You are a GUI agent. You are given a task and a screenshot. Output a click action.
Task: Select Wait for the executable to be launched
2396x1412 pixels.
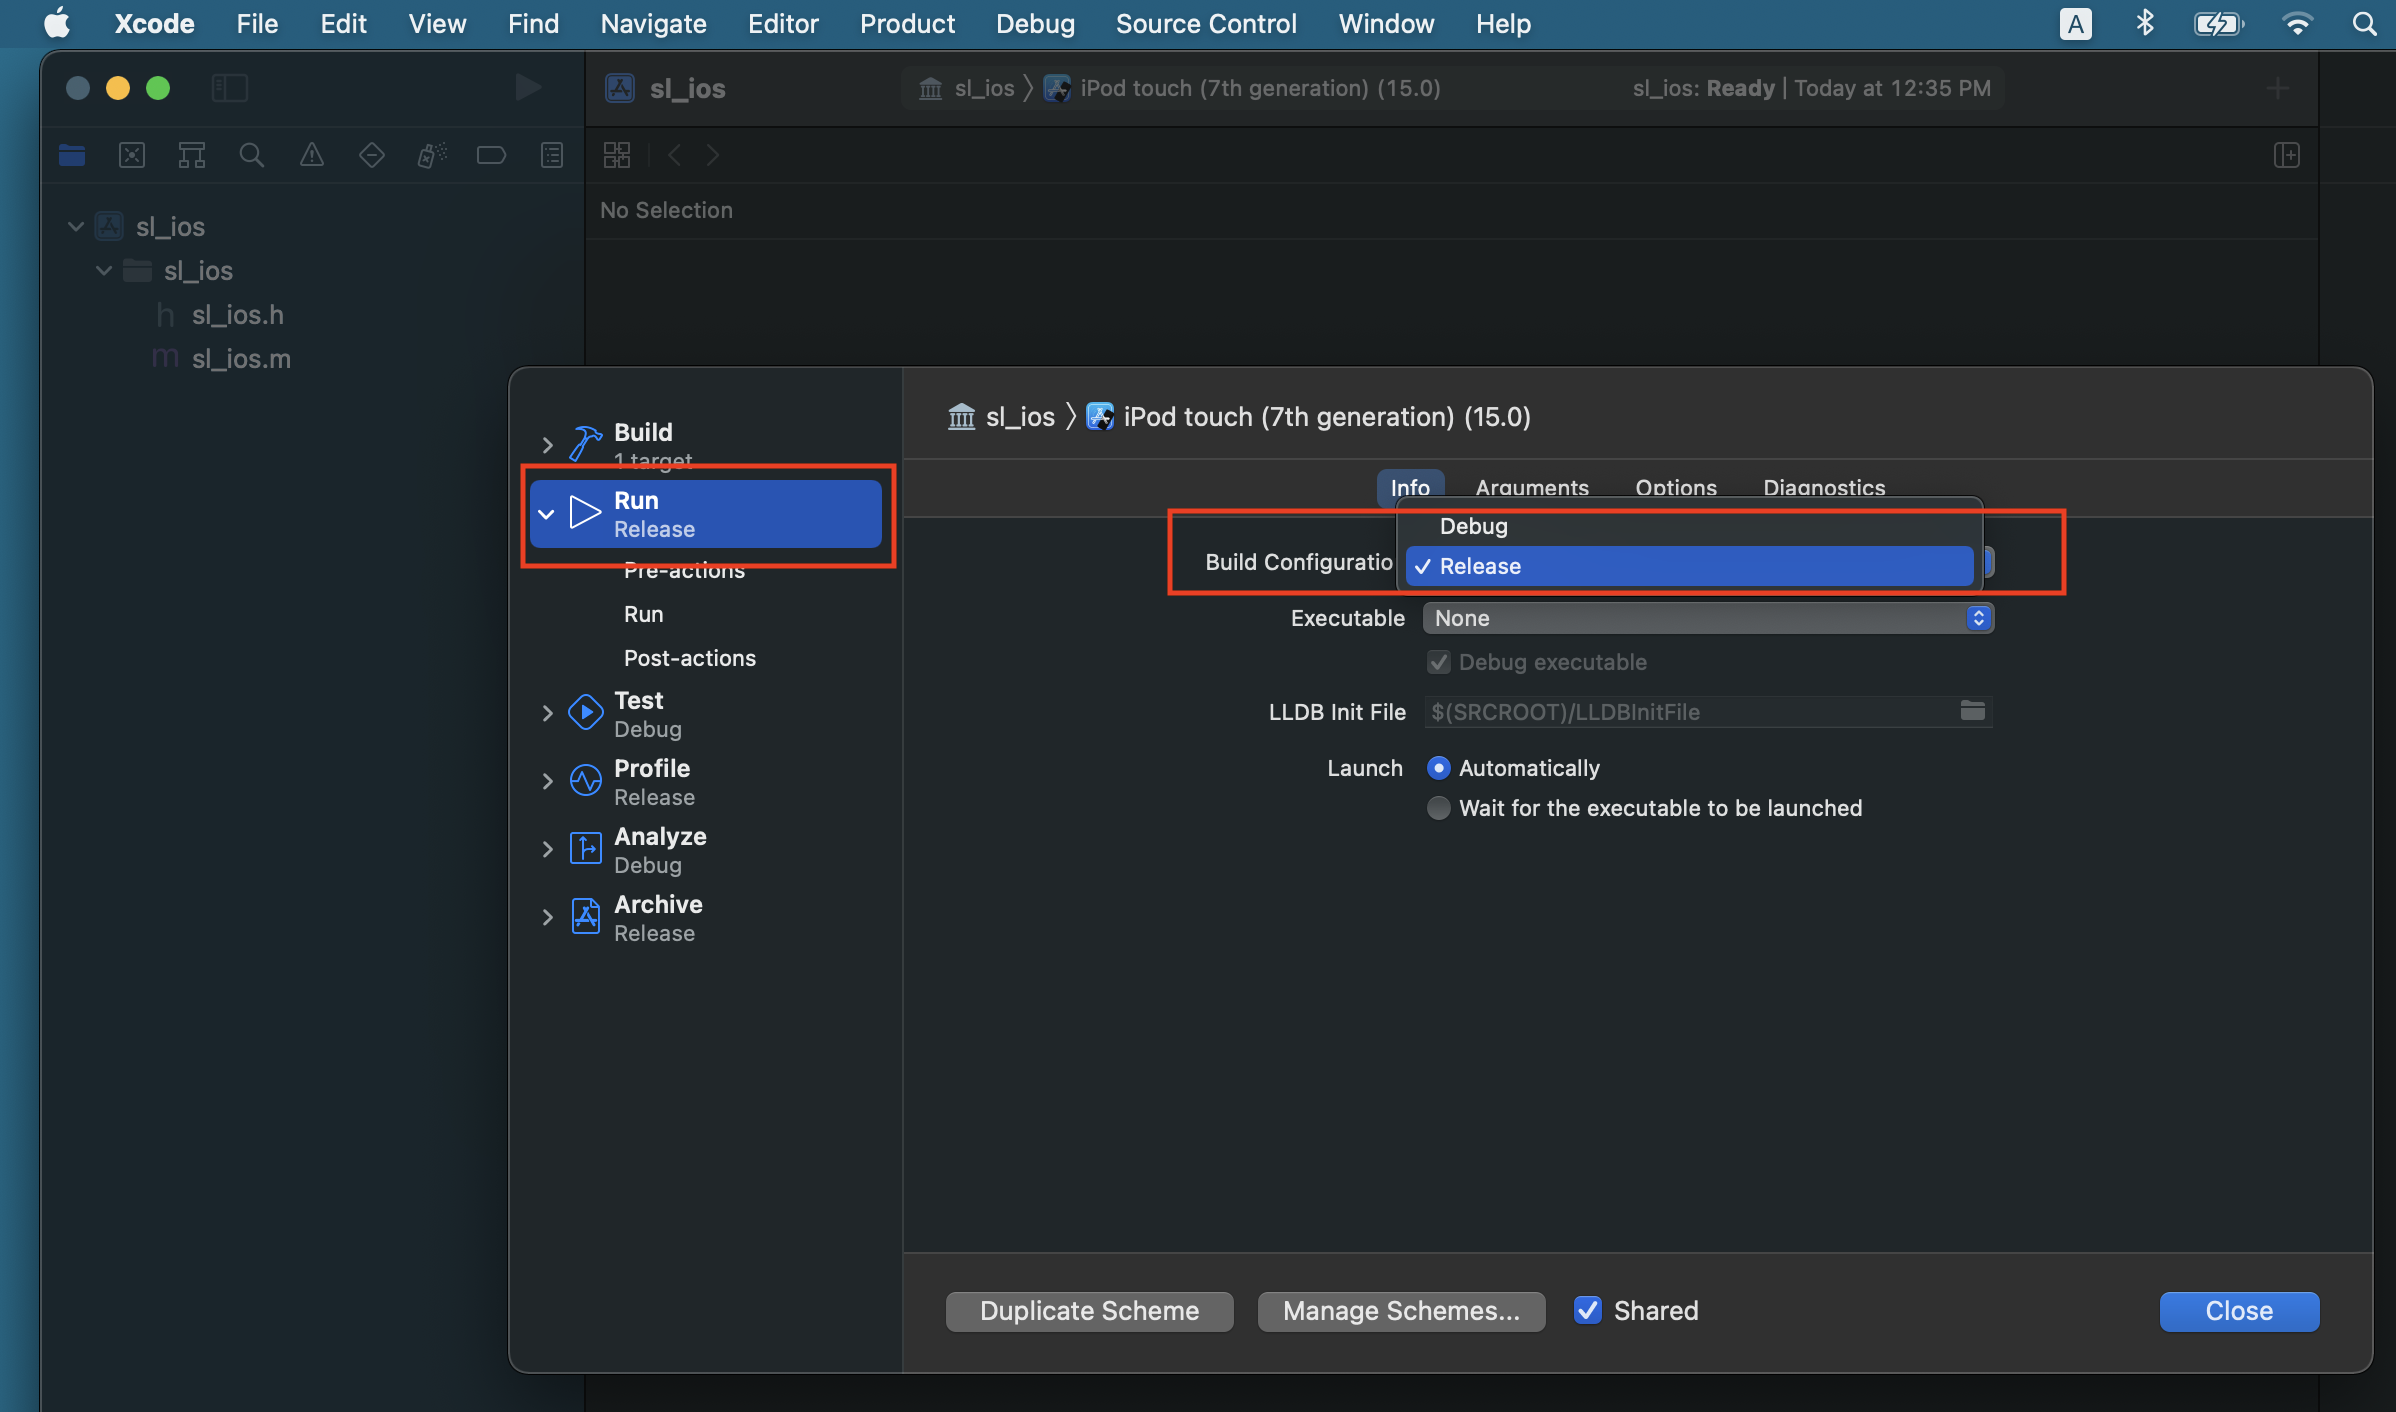point(1438,808)
